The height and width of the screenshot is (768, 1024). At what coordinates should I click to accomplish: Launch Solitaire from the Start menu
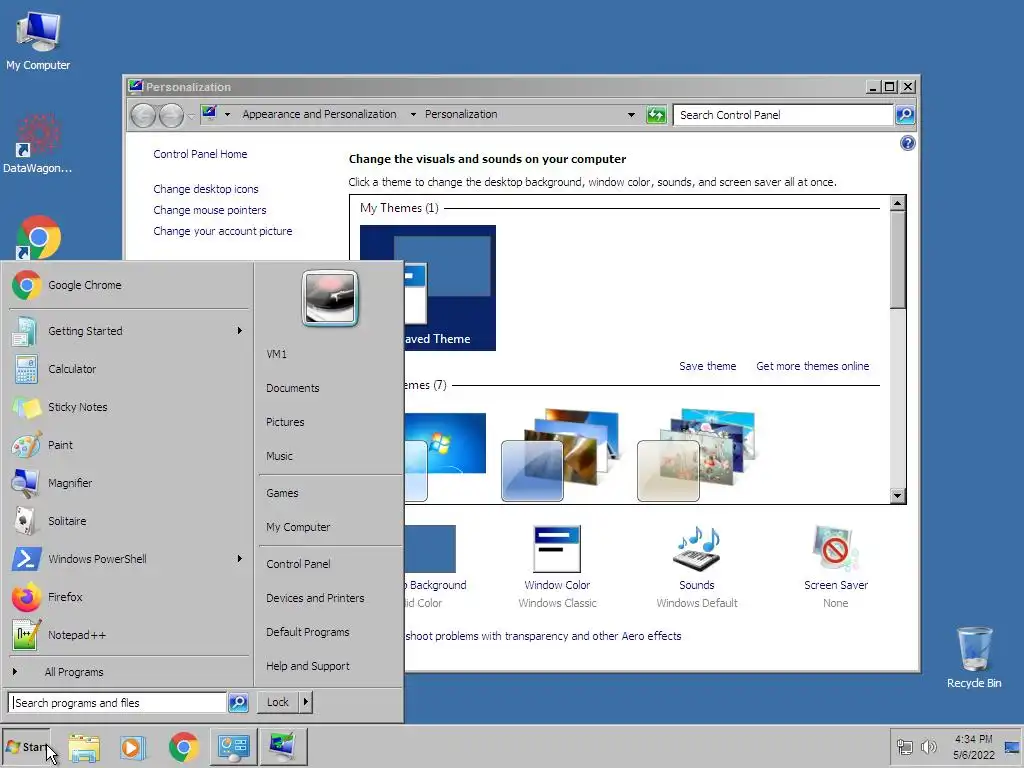(129, 521)
